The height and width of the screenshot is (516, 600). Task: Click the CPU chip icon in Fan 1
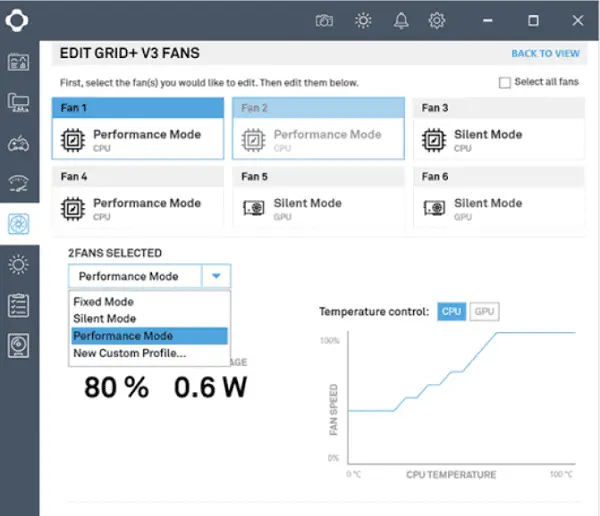tap(73, 140)
